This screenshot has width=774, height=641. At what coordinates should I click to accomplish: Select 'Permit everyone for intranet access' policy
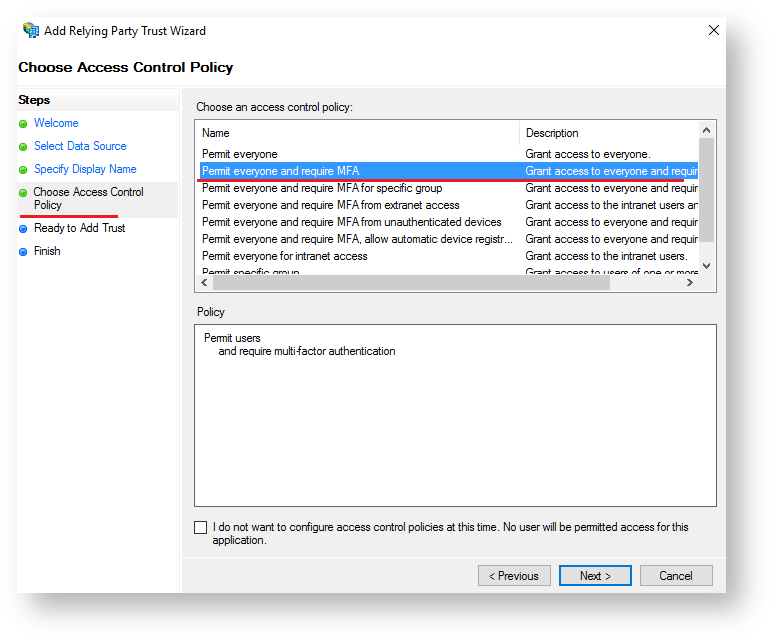285,256
